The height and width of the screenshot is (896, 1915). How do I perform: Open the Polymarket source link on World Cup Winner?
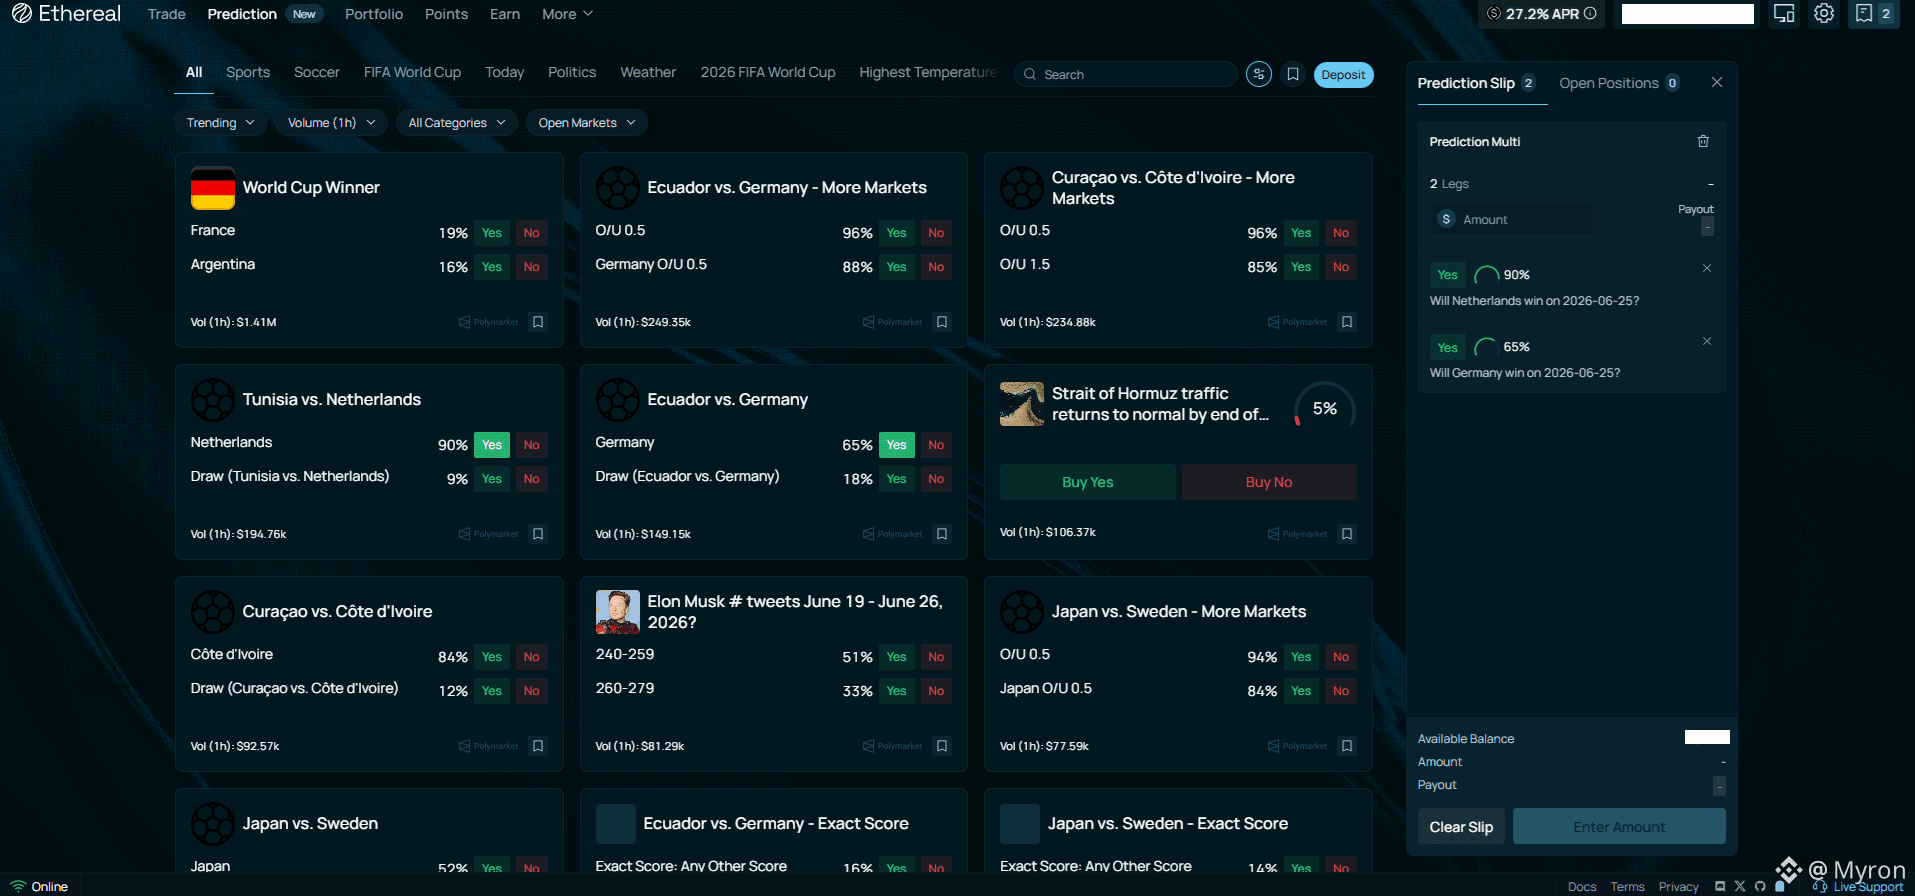coord(489,322)
